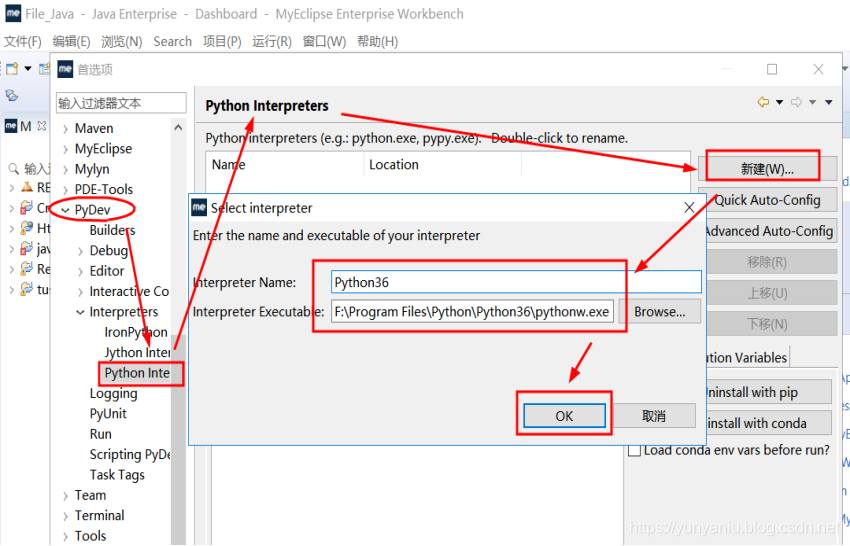Image resolution: width=850 pixels, height=546 pixels.
Task: Collapse the PyDev tree node
Action: 65,210
